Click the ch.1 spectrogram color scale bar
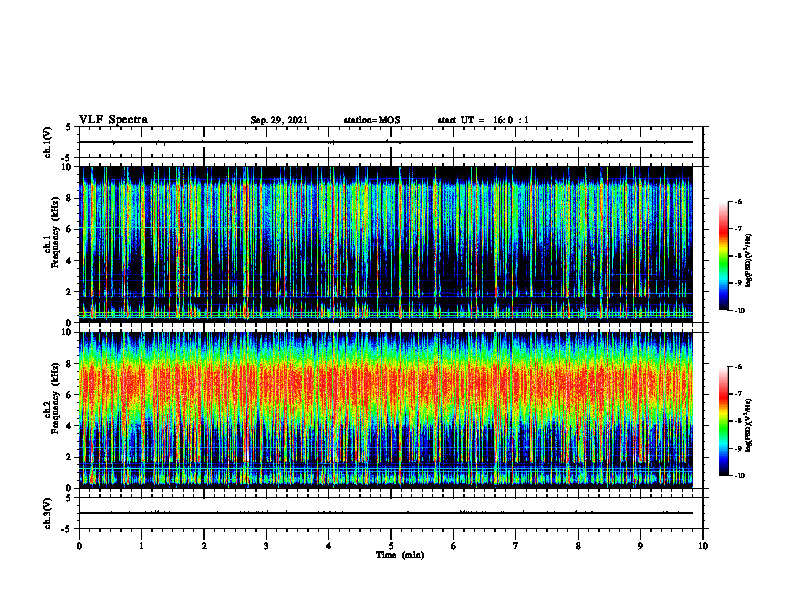Viewport: 792px width, 612px height. pyautogui.click(x=723, y=256)
